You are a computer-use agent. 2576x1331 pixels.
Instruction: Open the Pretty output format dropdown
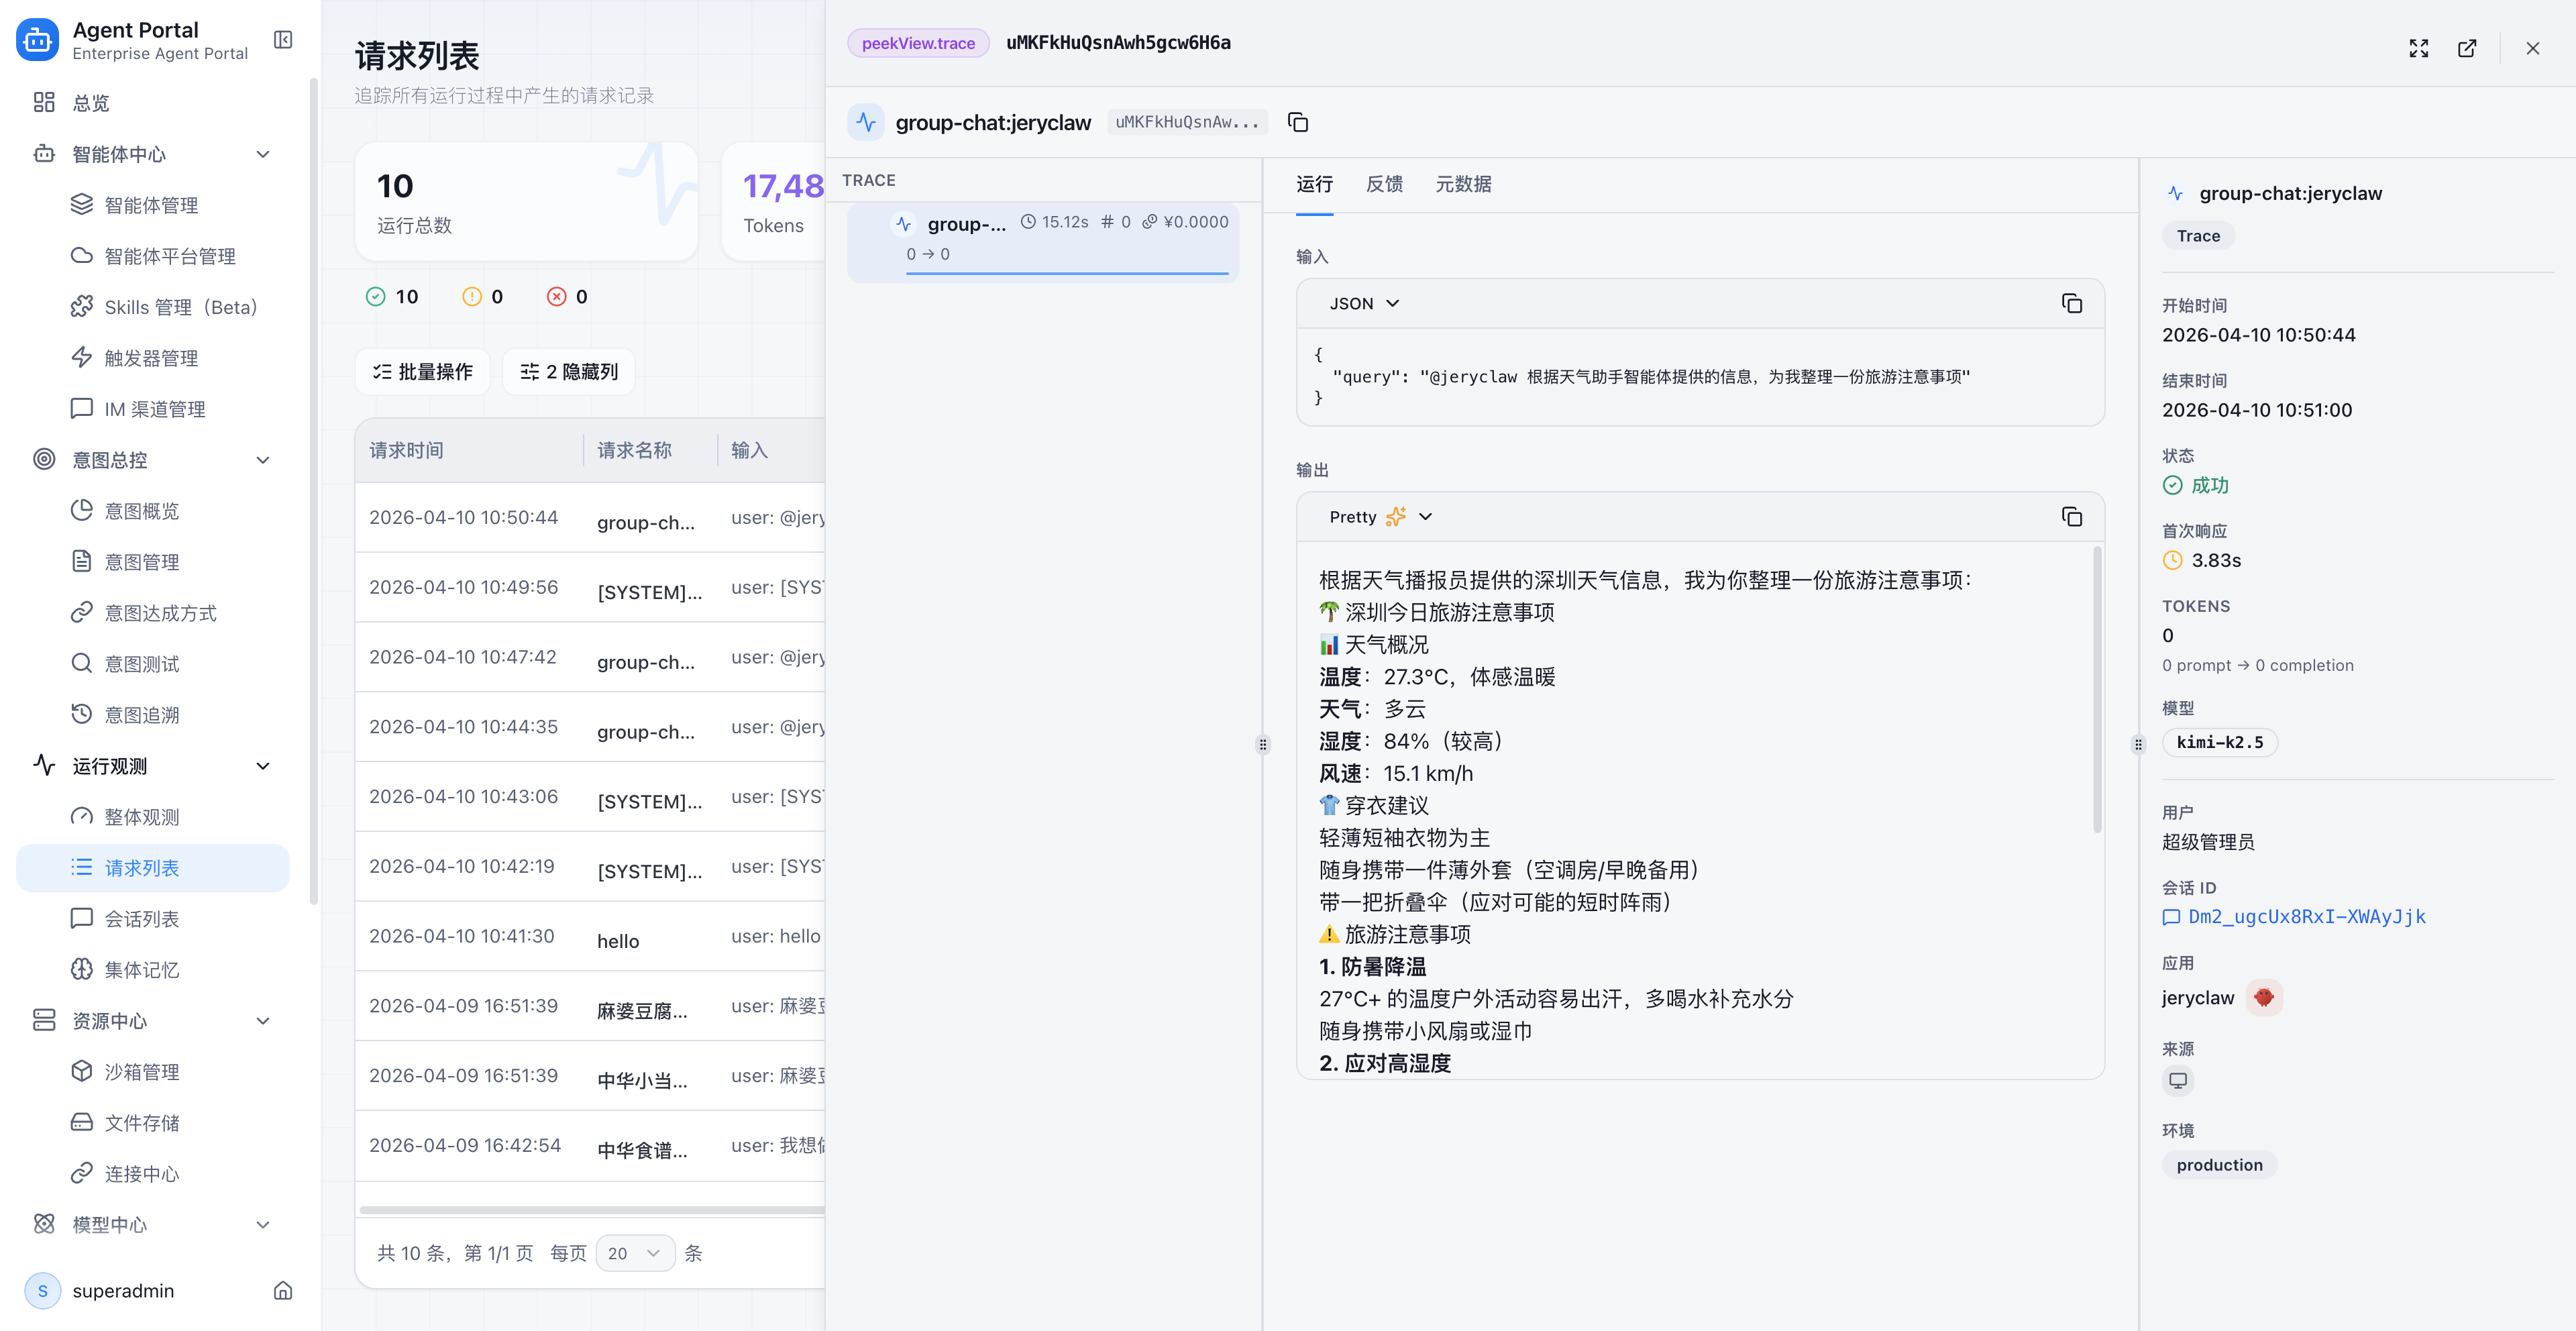(x=1380, y=516)
